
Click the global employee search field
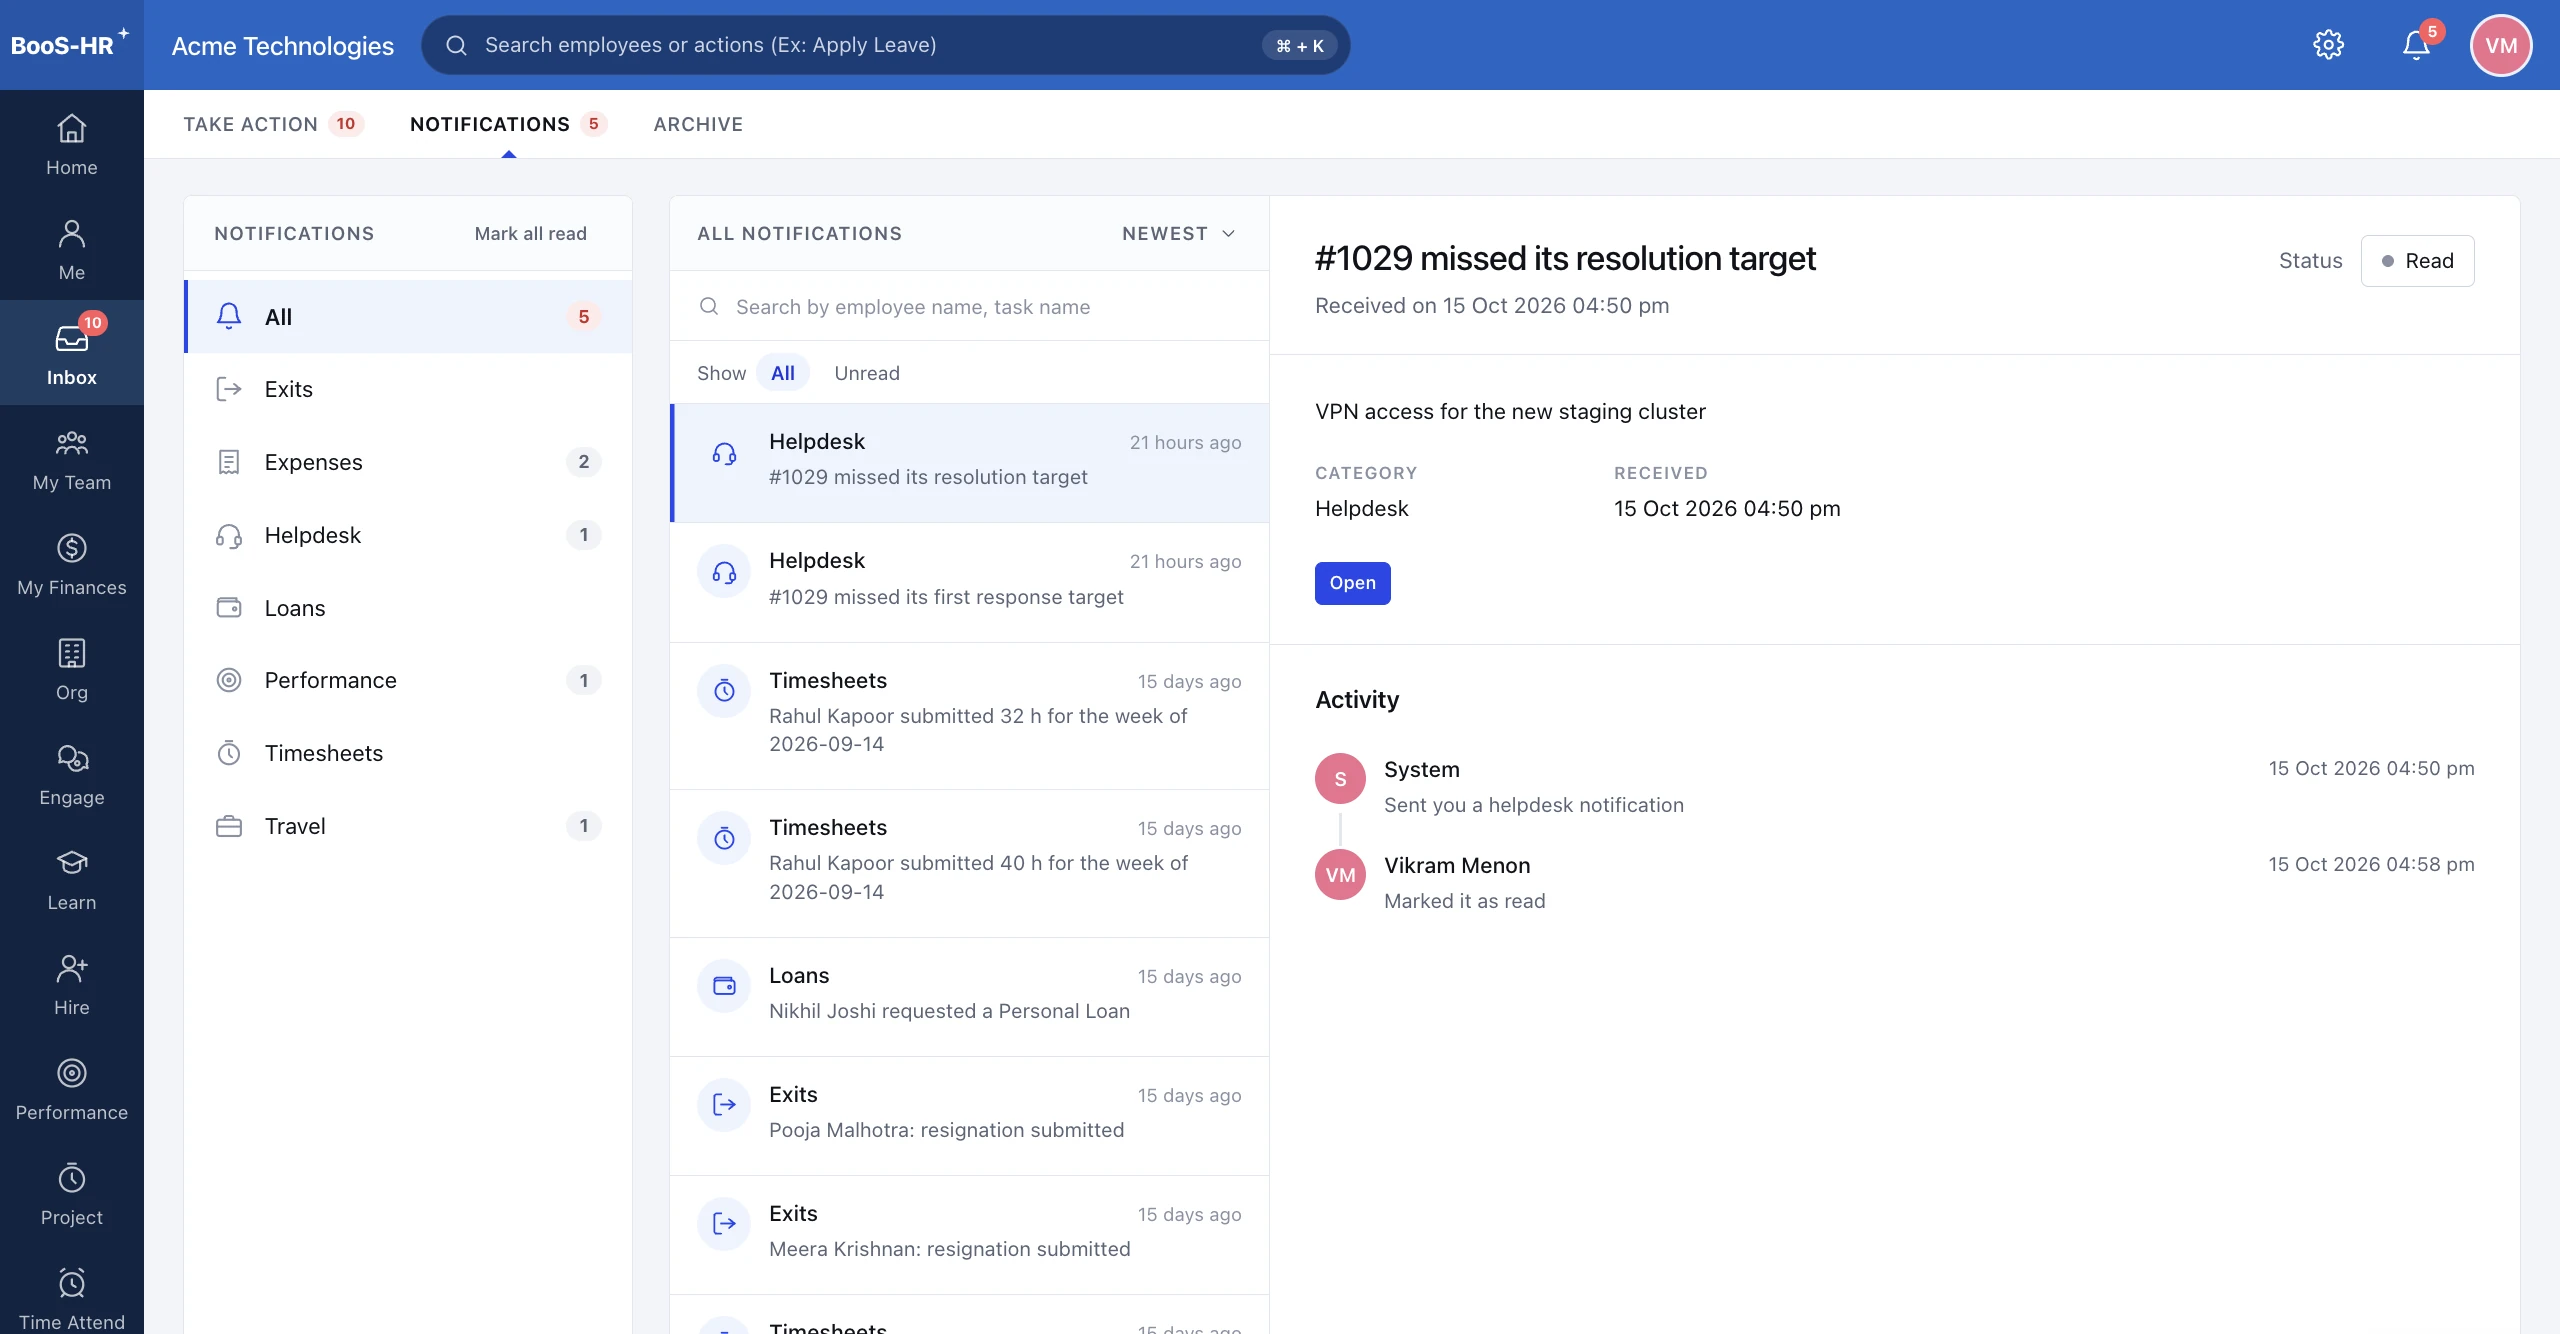(x=885, y=45)
